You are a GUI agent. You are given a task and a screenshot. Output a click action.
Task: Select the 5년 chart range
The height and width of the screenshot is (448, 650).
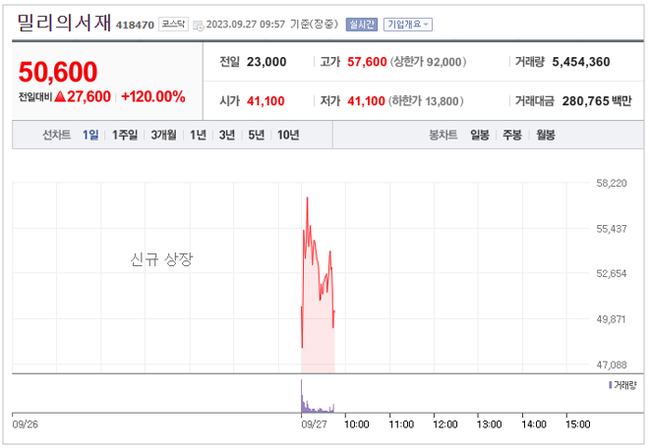(256, 135)
